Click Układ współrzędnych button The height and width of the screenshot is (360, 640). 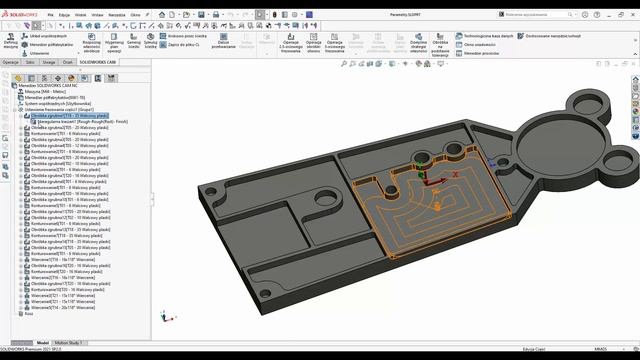point(44,36)
